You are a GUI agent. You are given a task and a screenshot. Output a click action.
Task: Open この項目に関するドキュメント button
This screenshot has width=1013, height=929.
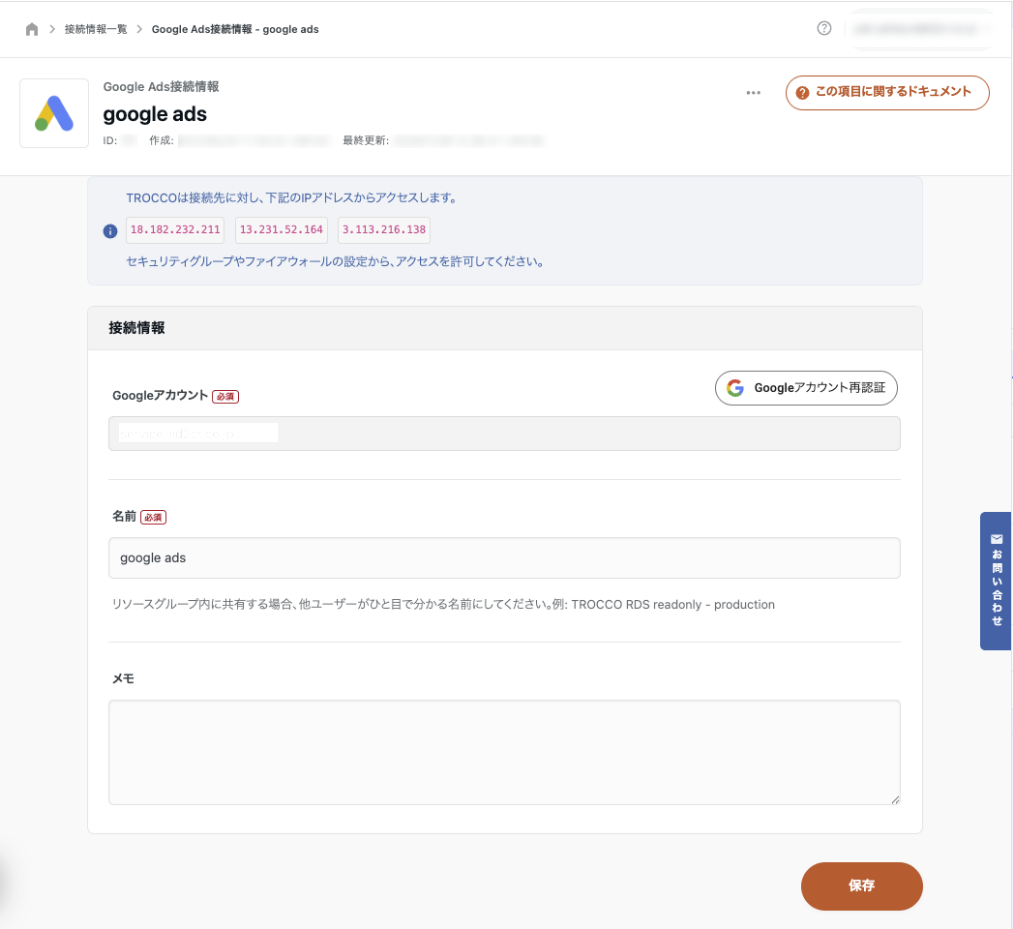click(x=887, y=92)
